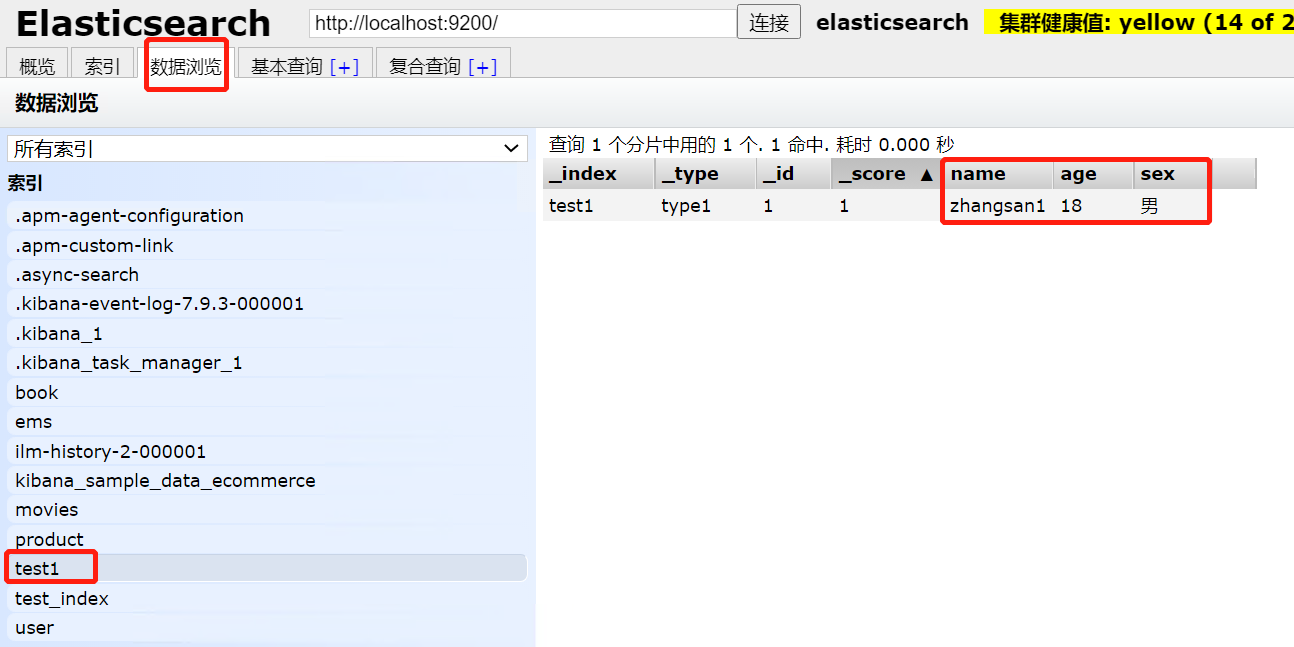1294x647 pixels.
Task: Click the Elasticsearch title heading
Action: click(143, 22)
